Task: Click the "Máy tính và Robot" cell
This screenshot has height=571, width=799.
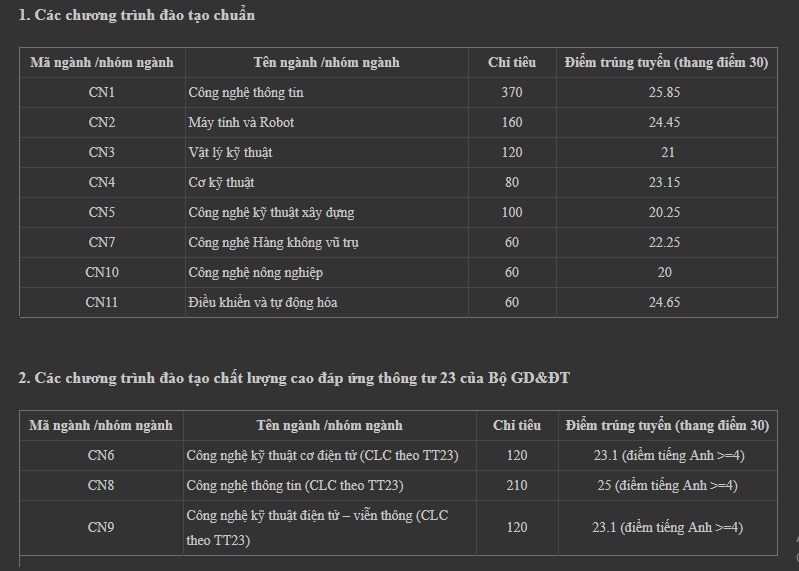Action: [x=241, y=123]
